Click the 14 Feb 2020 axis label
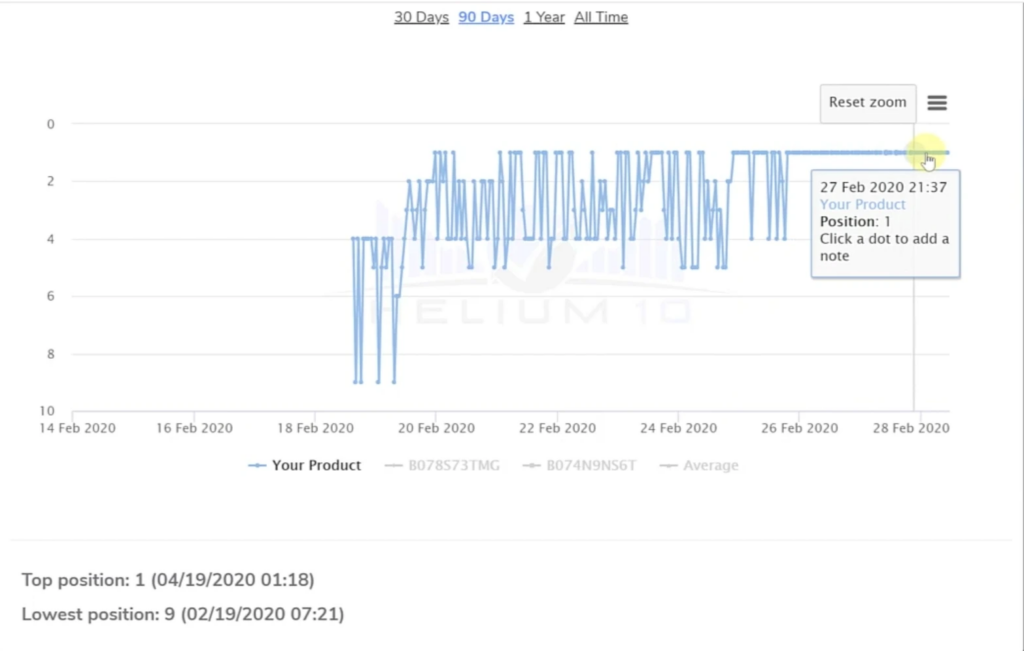Image resolution: width=1024 pixels, height=651 pixels. click(78, 428)
